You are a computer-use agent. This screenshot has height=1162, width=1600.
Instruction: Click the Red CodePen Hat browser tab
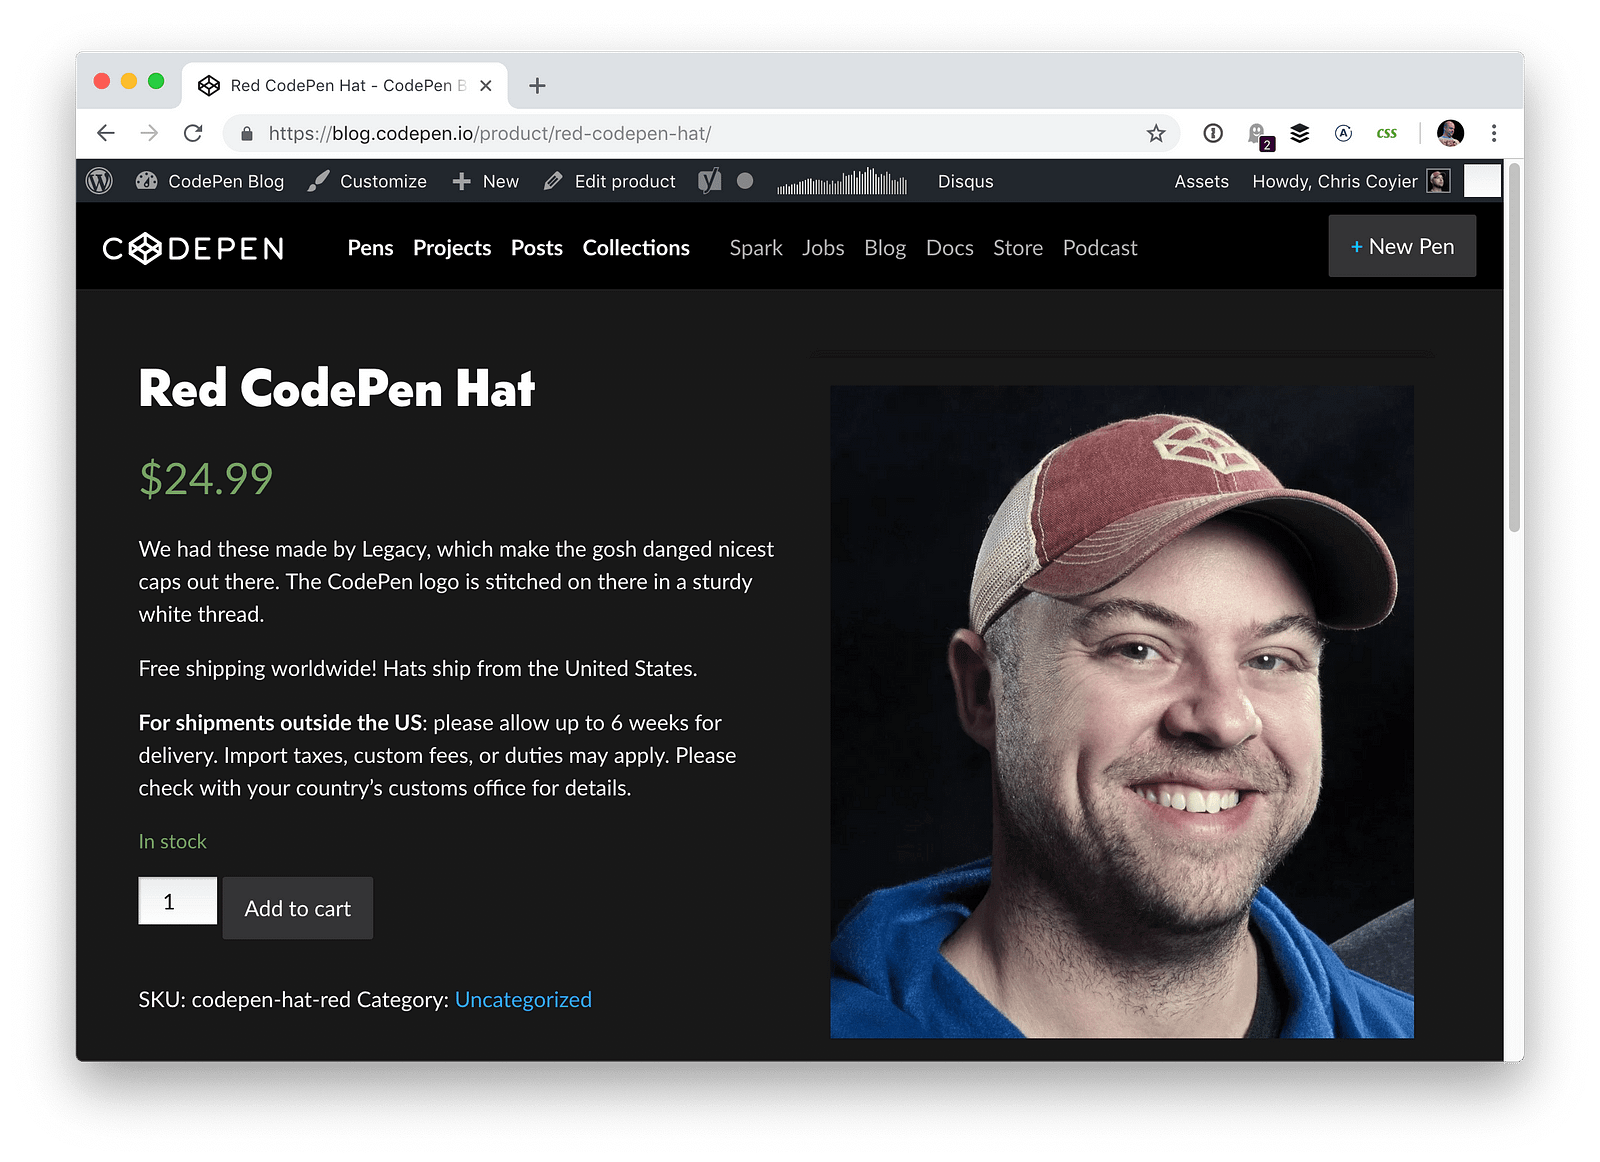[x=345, y=86]
